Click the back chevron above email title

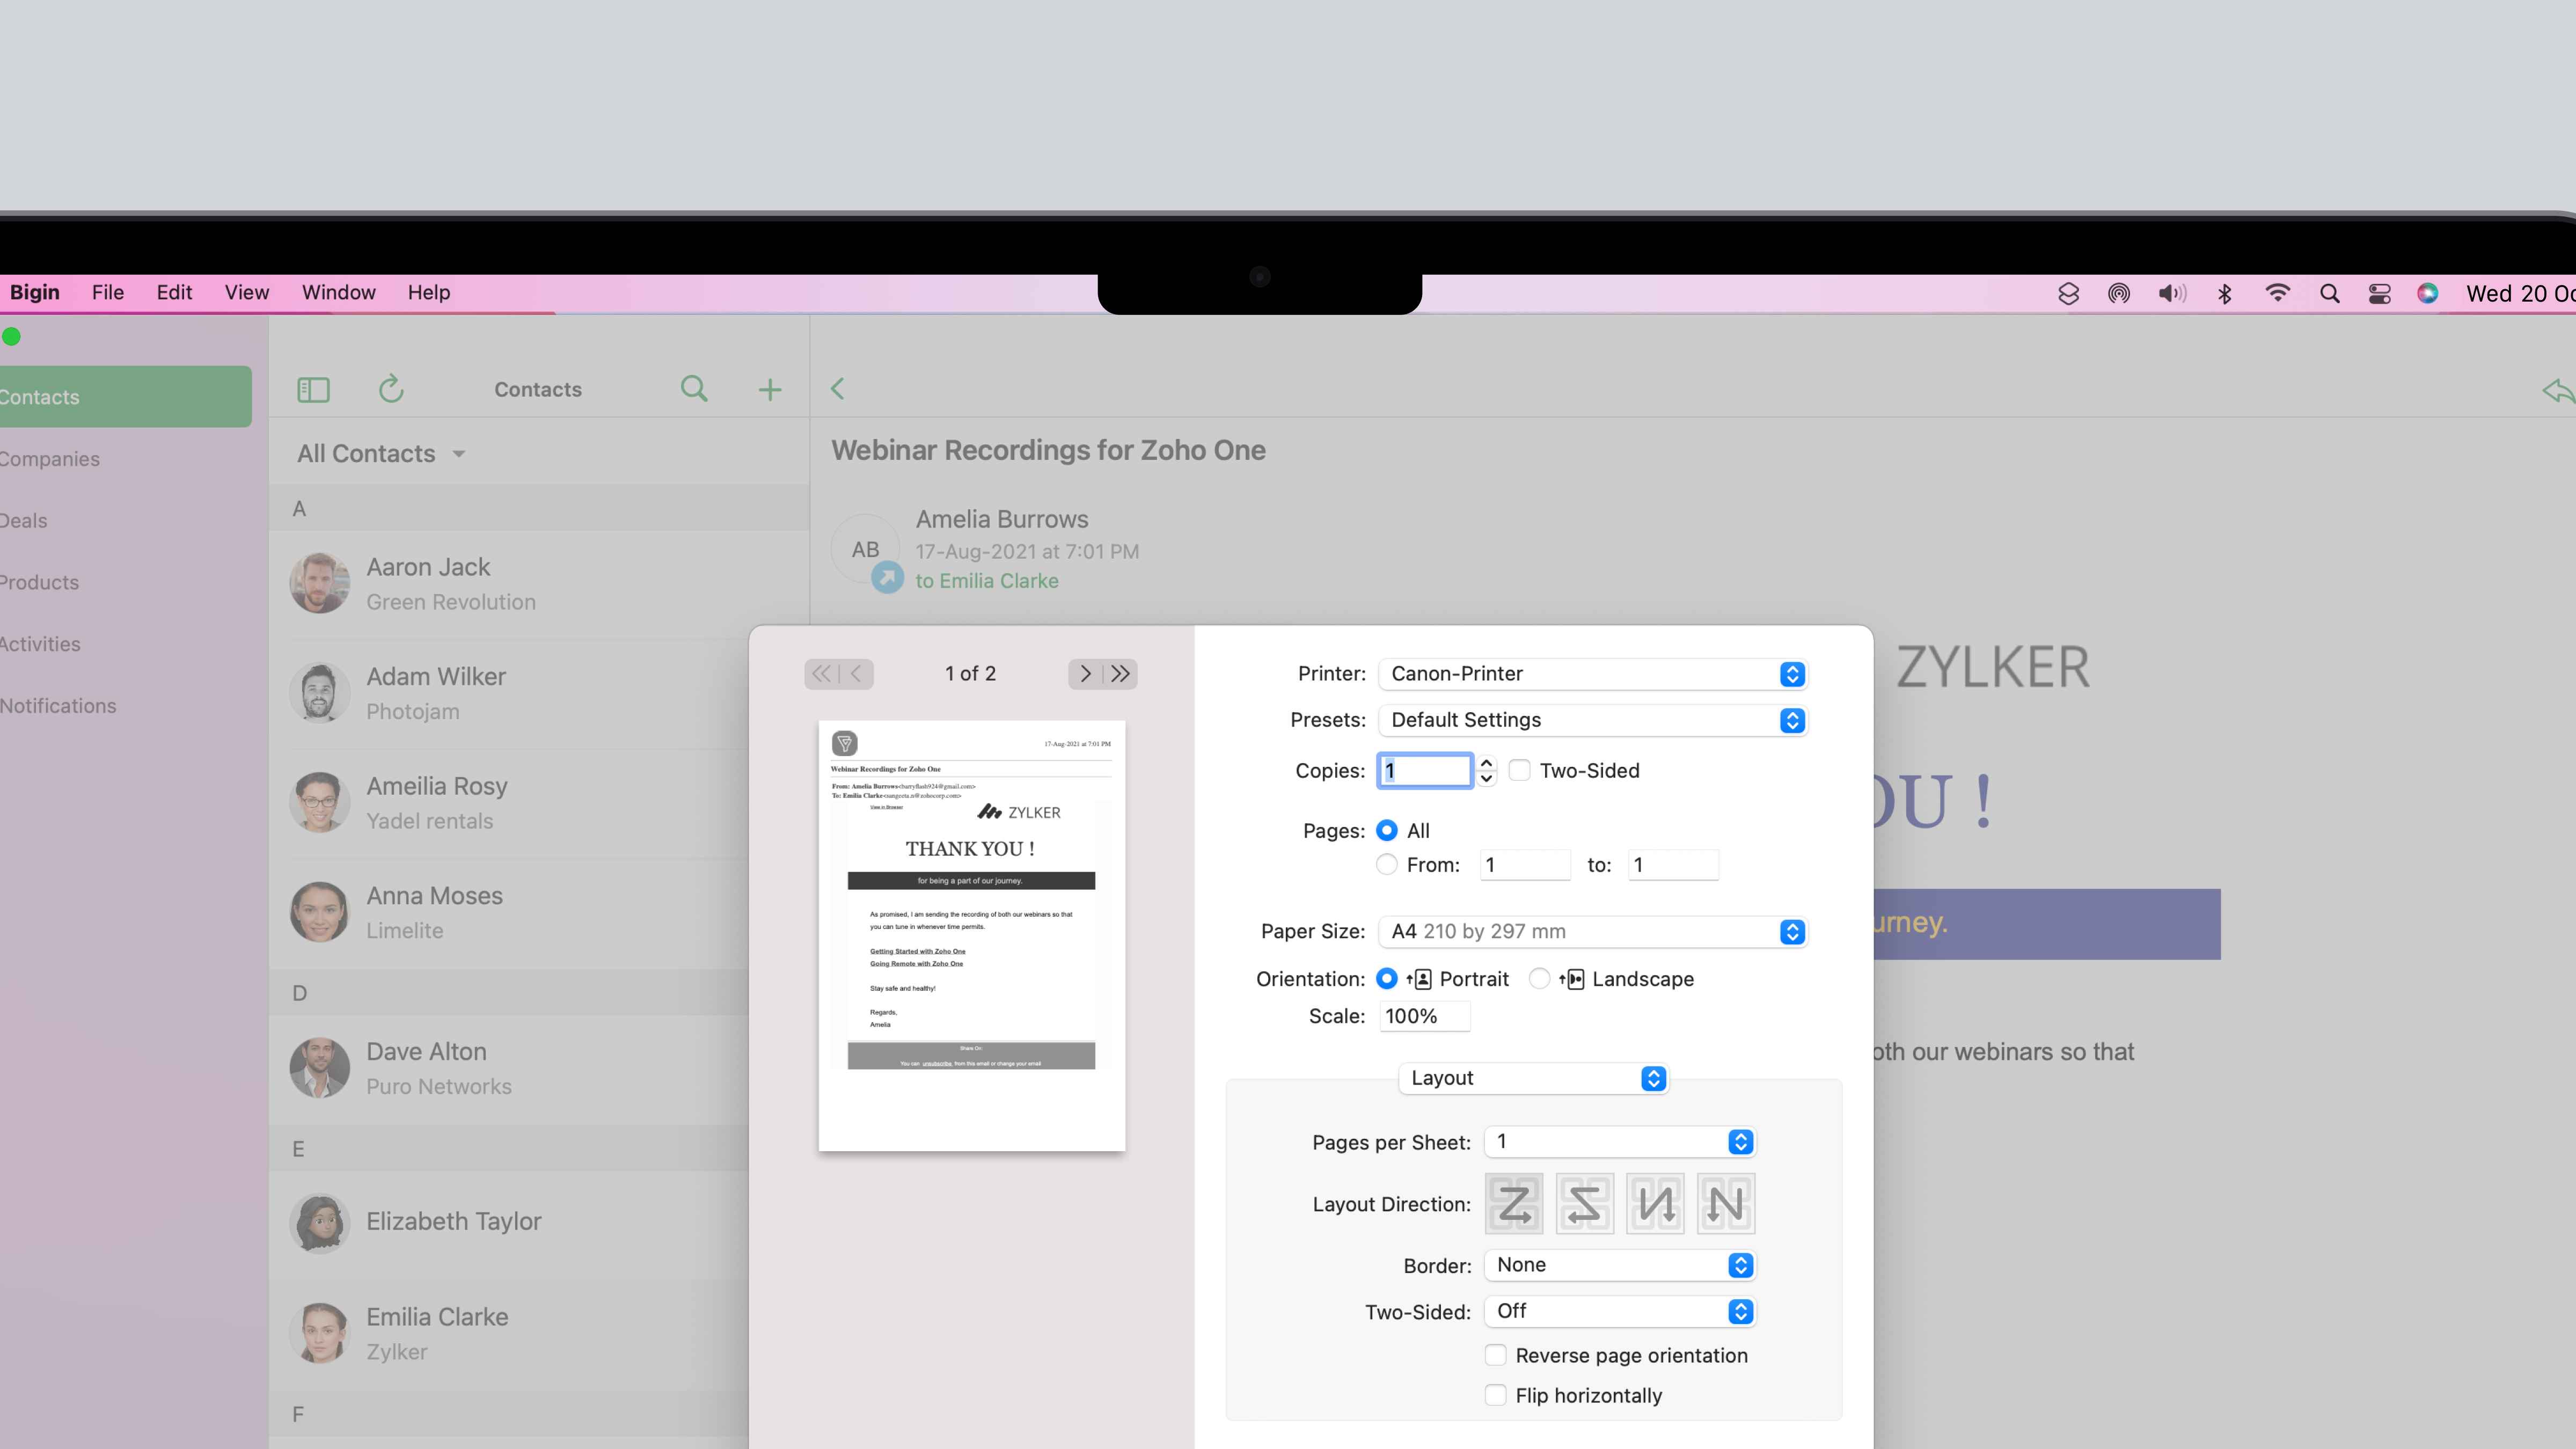coord(838,389)
